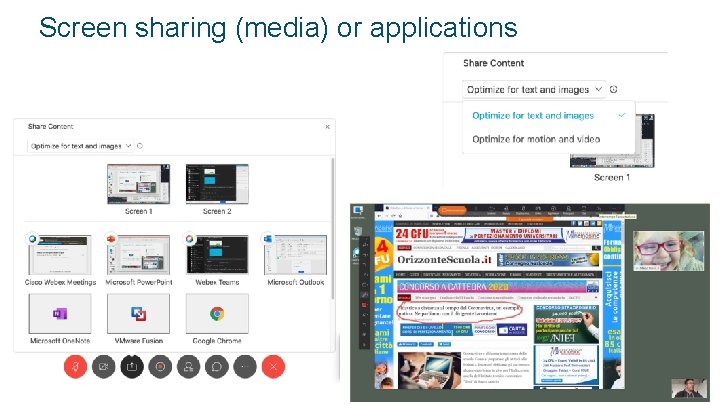Toggle the video camera button
Image resolution: width=720 pixels, height=405 pixels.
click(104, 366)
